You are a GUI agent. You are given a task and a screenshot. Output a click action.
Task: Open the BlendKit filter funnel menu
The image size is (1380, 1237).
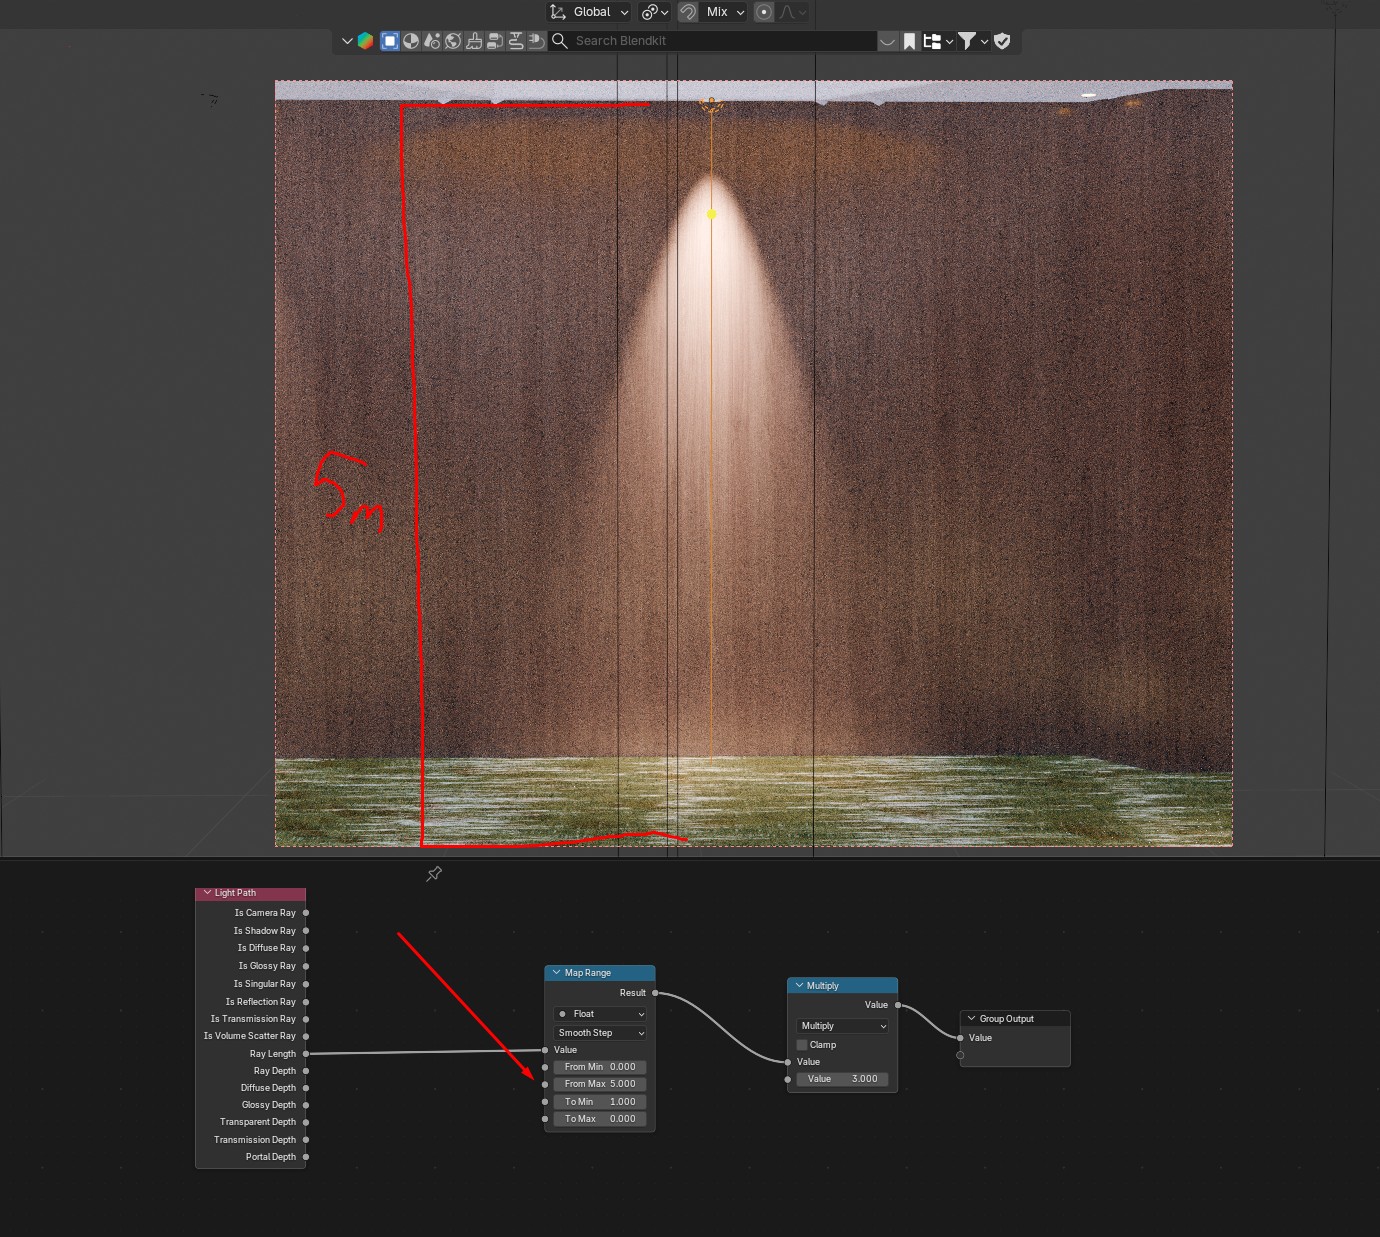tap(972, 41)
